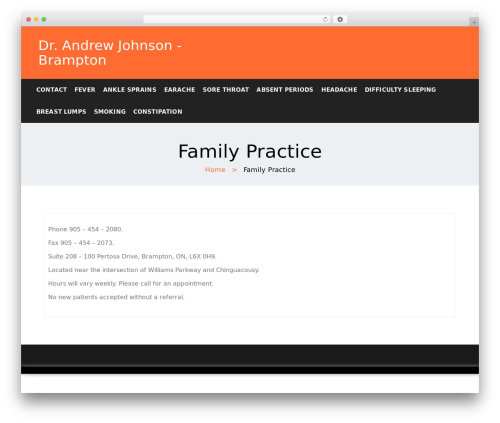Go to Difficulty Sleeping page
The width and height of the screenshot is (500, 423).
click(x=400, y=90)
